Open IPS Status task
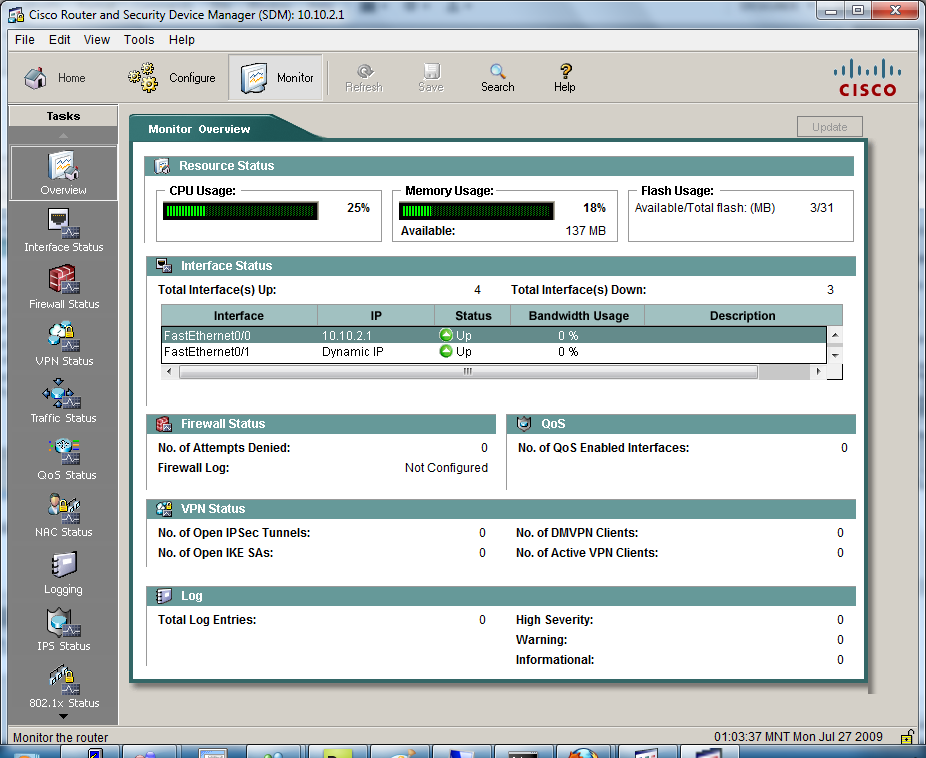 [x=63, y=630]
